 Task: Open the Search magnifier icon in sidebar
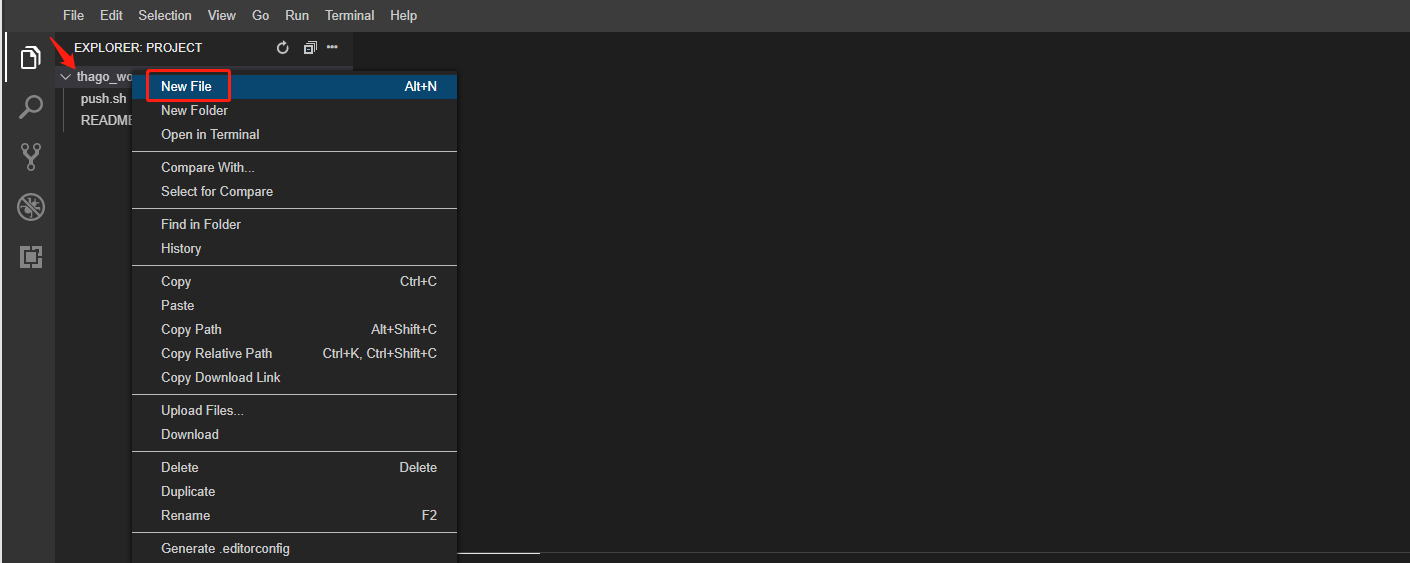click(31, 107)
